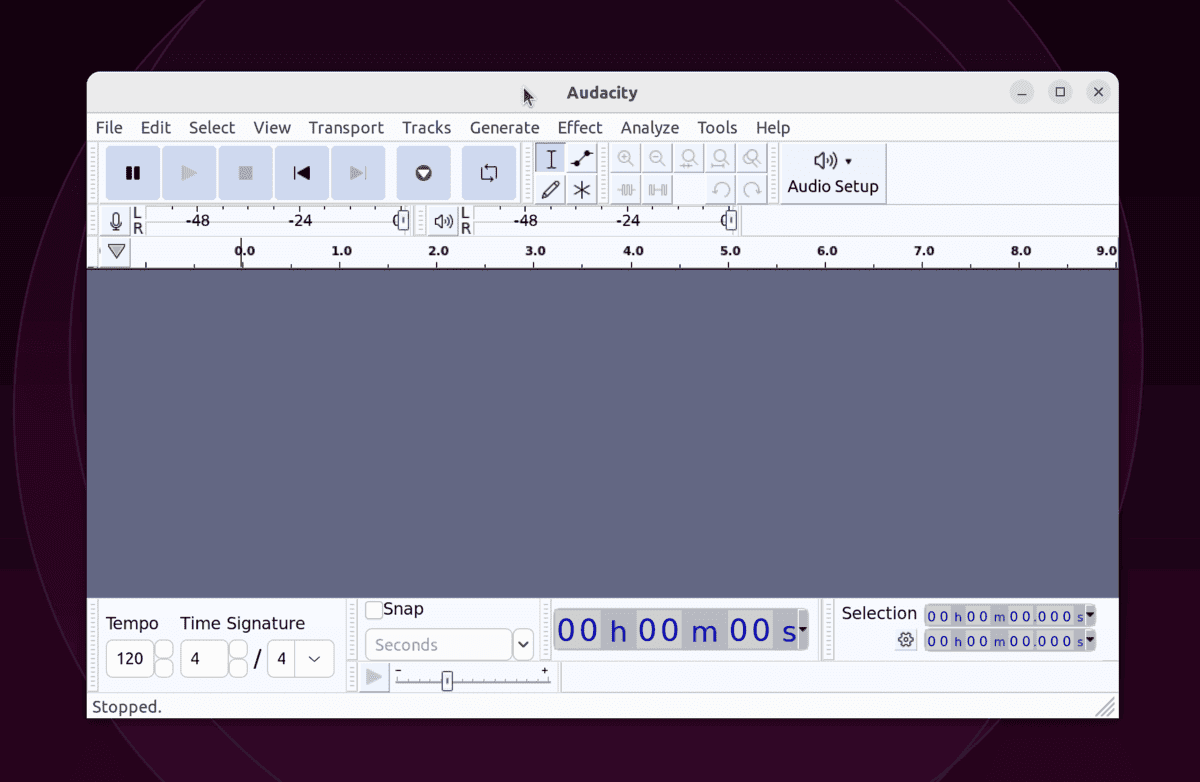Click the Zoom In magnifier
Image resolution: width=1200 pixels, height=782 pixels.
626,159
